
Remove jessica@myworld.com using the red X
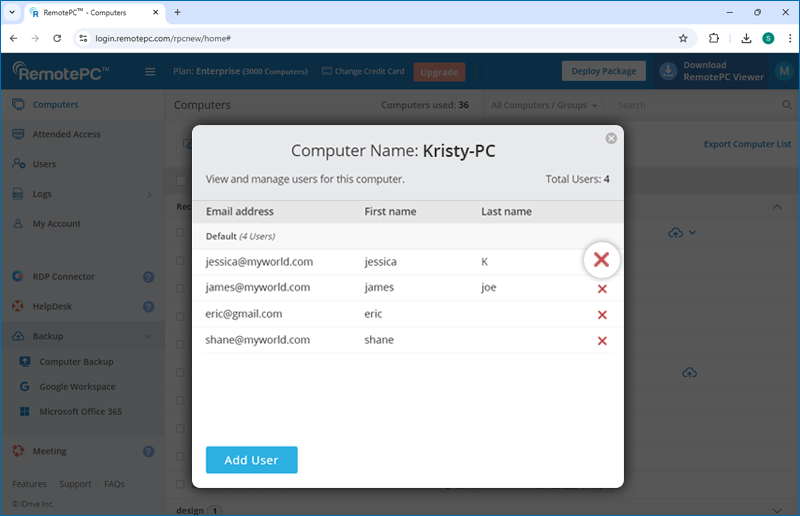tap(601, 261)
